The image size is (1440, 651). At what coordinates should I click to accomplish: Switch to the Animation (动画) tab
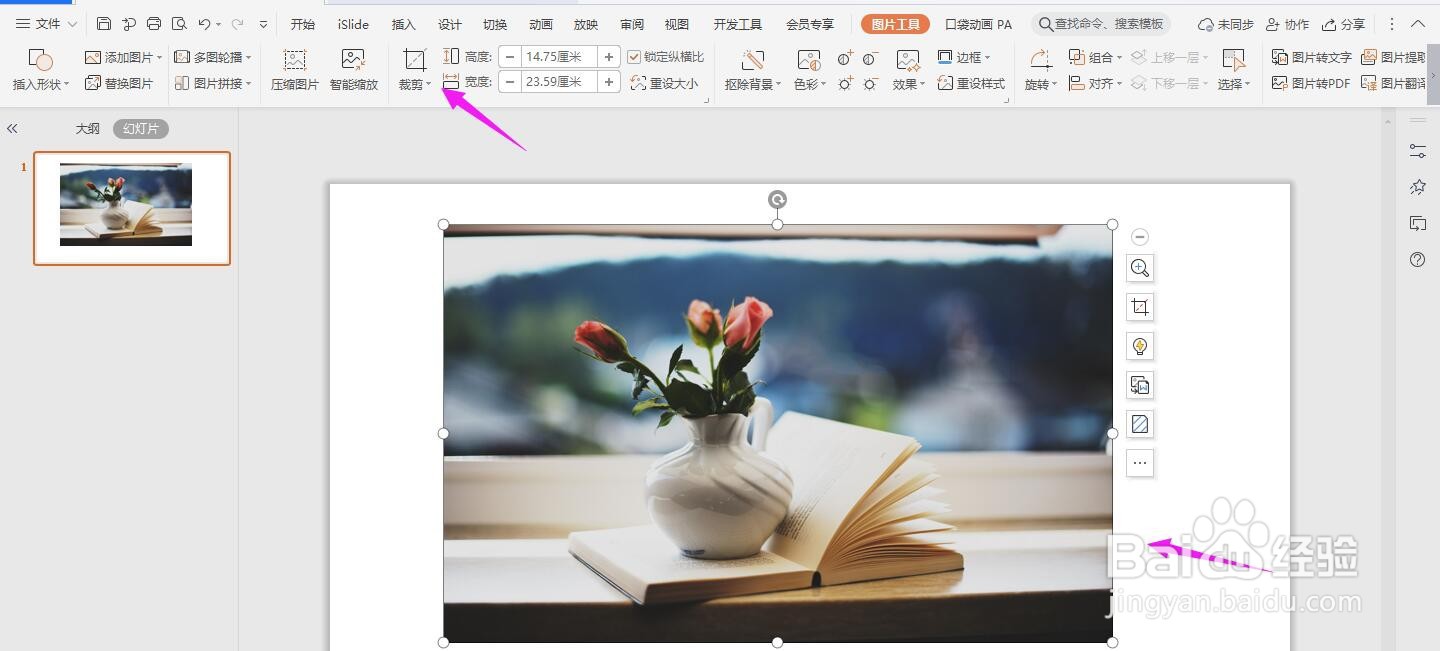click(x=541, y=24)
